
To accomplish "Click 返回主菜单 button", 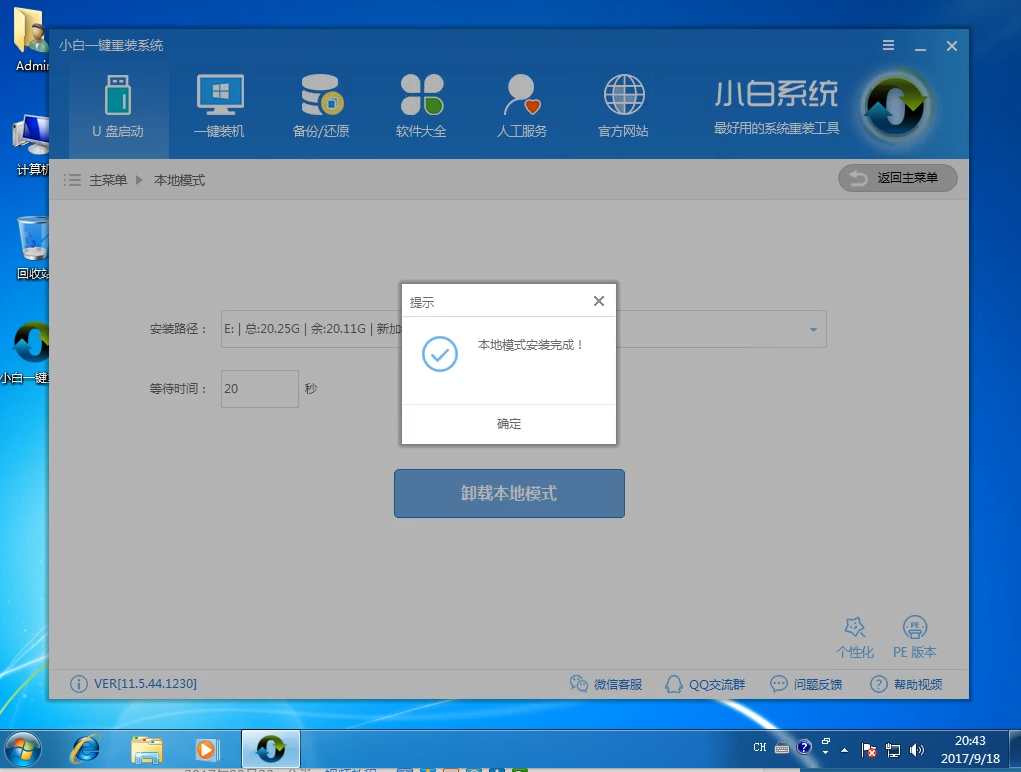I will 897,178.
